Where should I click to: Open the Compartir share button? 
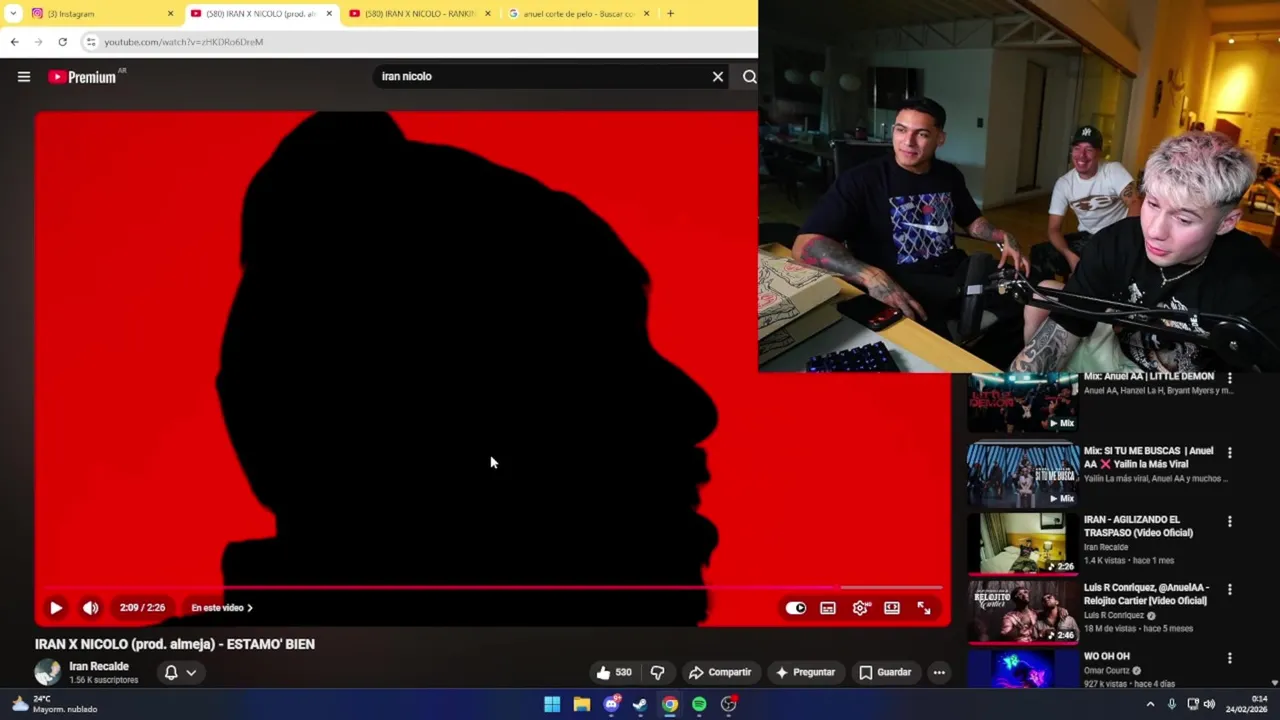click(x=720, y=673)
